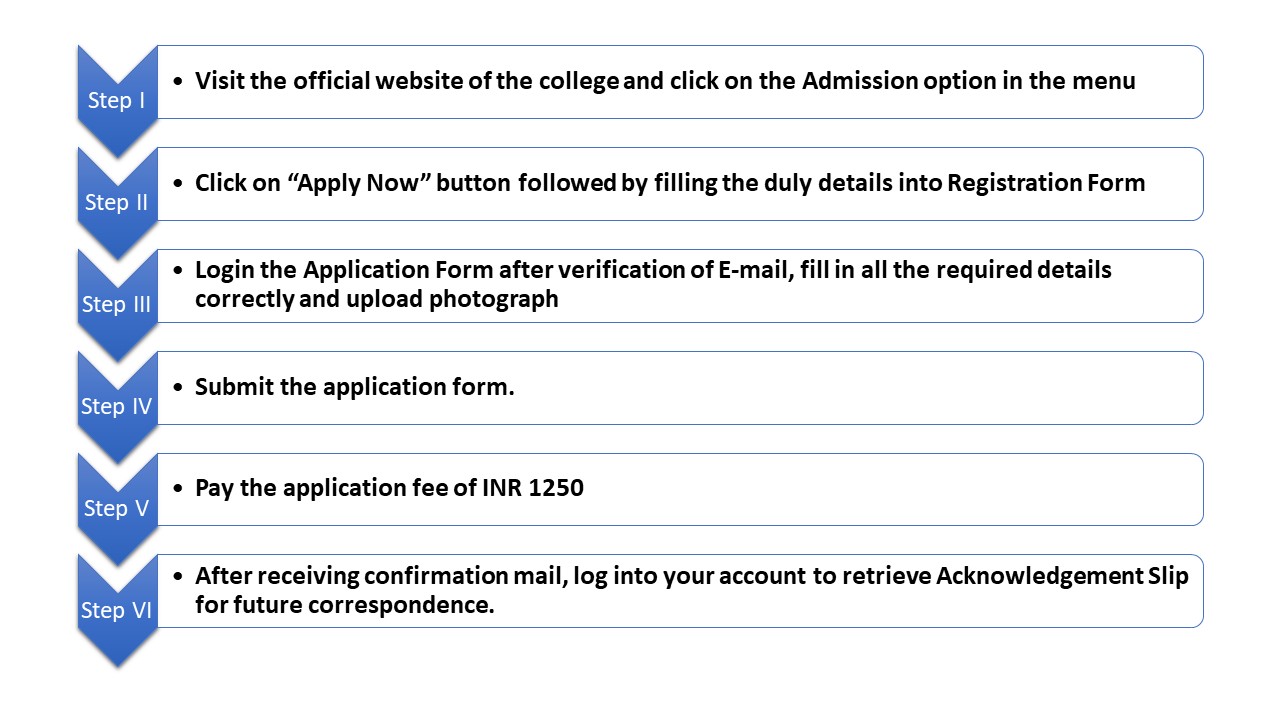This screenshot has width=1280, height=720.
Task: Click the bullet before "Submit the application form"
Action: pos(179,388)
